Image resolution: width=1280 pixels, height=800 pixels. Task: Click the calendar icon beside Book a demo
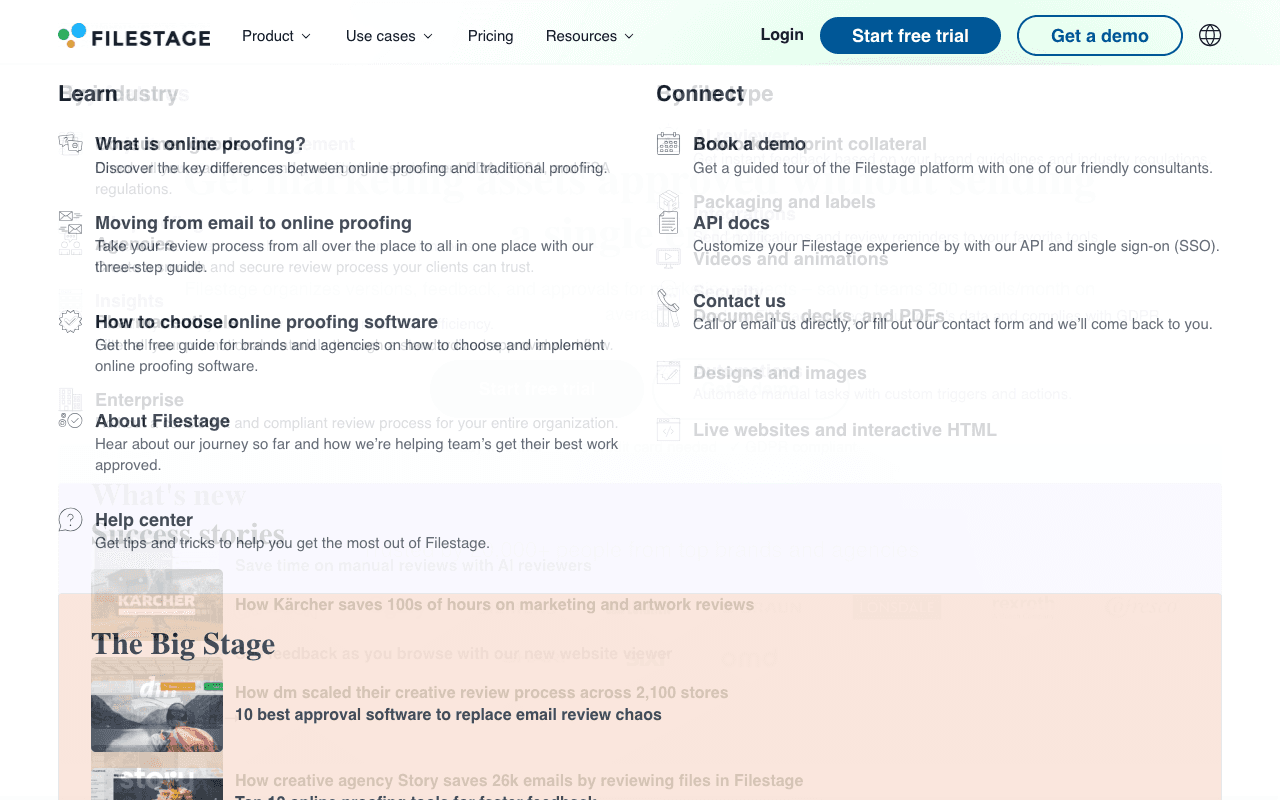tap(668, 144)
